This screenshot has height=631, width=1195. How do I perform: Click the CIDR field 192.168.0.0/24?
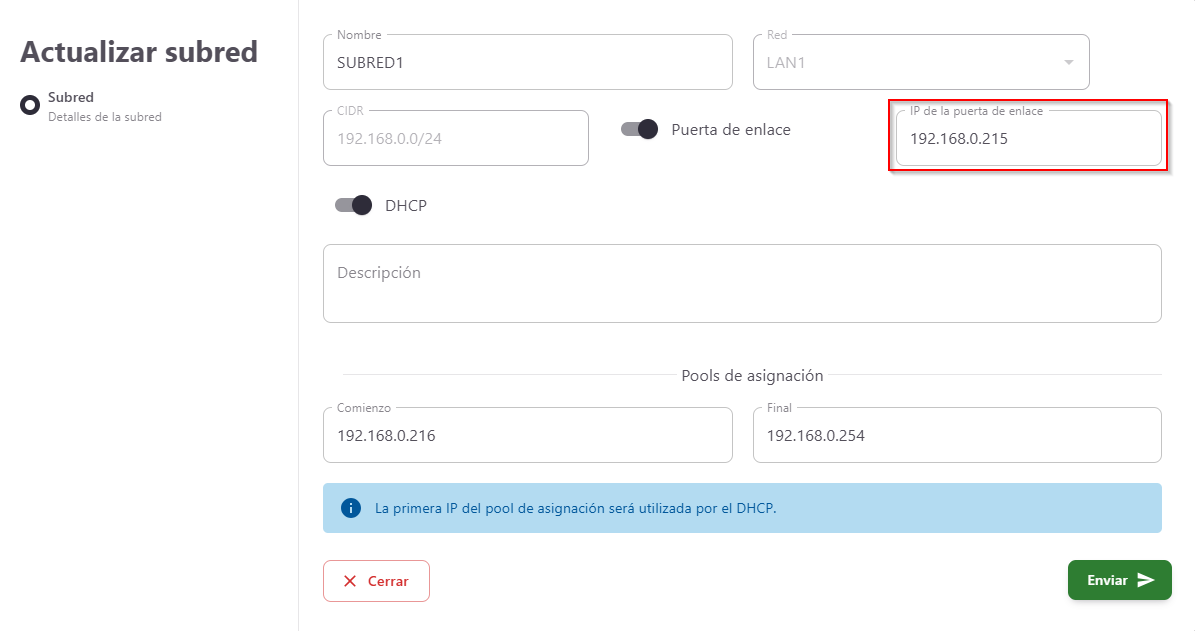point(455,139)
